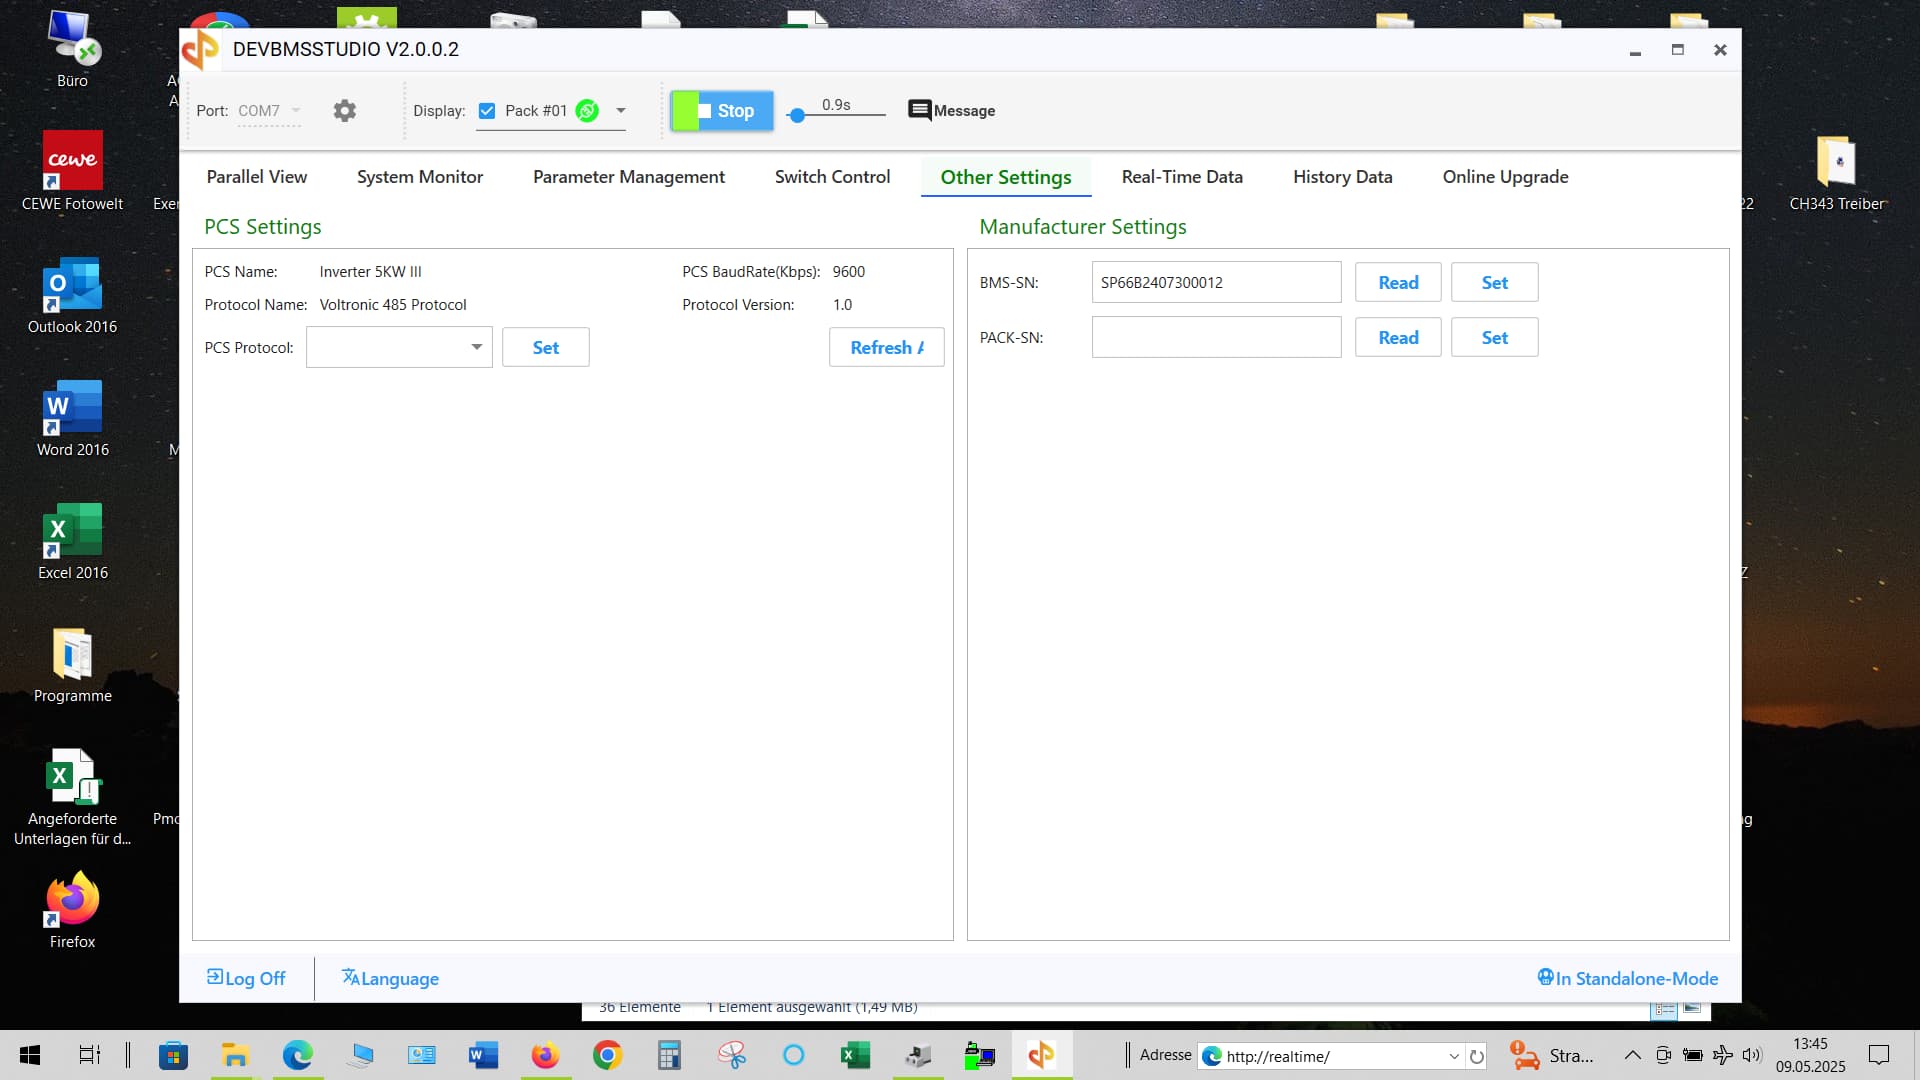This screenshot has width=1920, height=1080.
Task: Open Microsoft Edge from the taskbar
Action: pos(297,1055)
